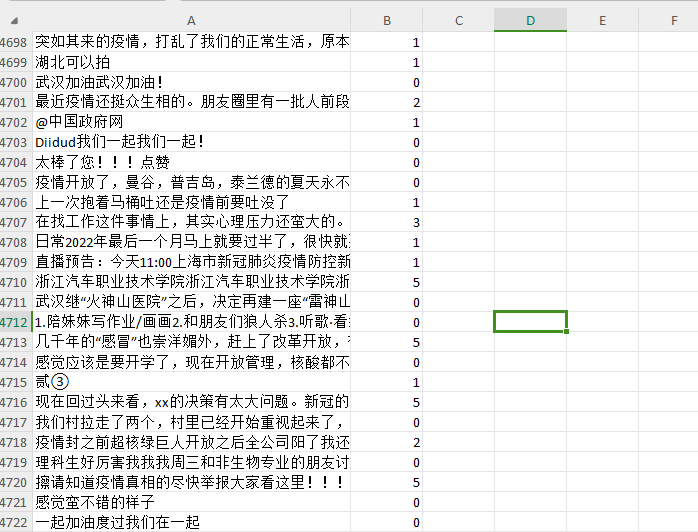This screenshot has width=698, height=532.
Task: Click cell starting '直播预告：今天11:00'
Action: (191, 262)
